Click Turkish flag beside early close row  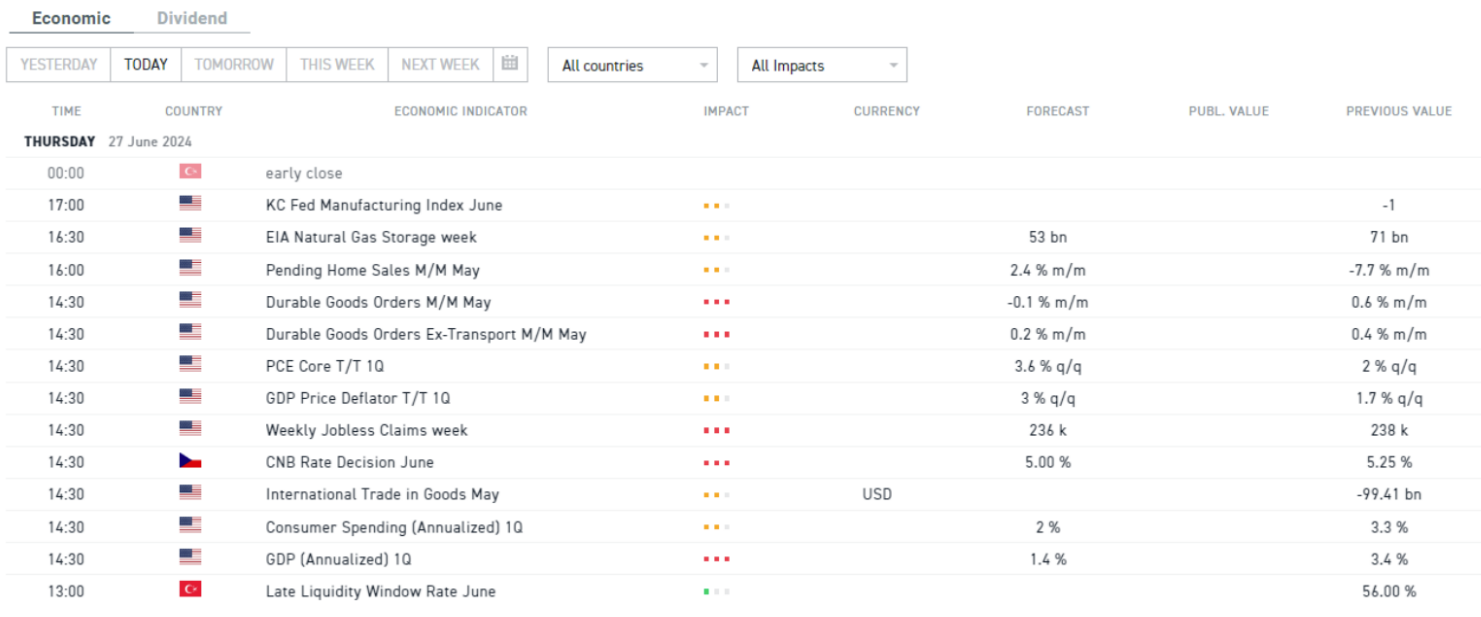tap(190, 172)
